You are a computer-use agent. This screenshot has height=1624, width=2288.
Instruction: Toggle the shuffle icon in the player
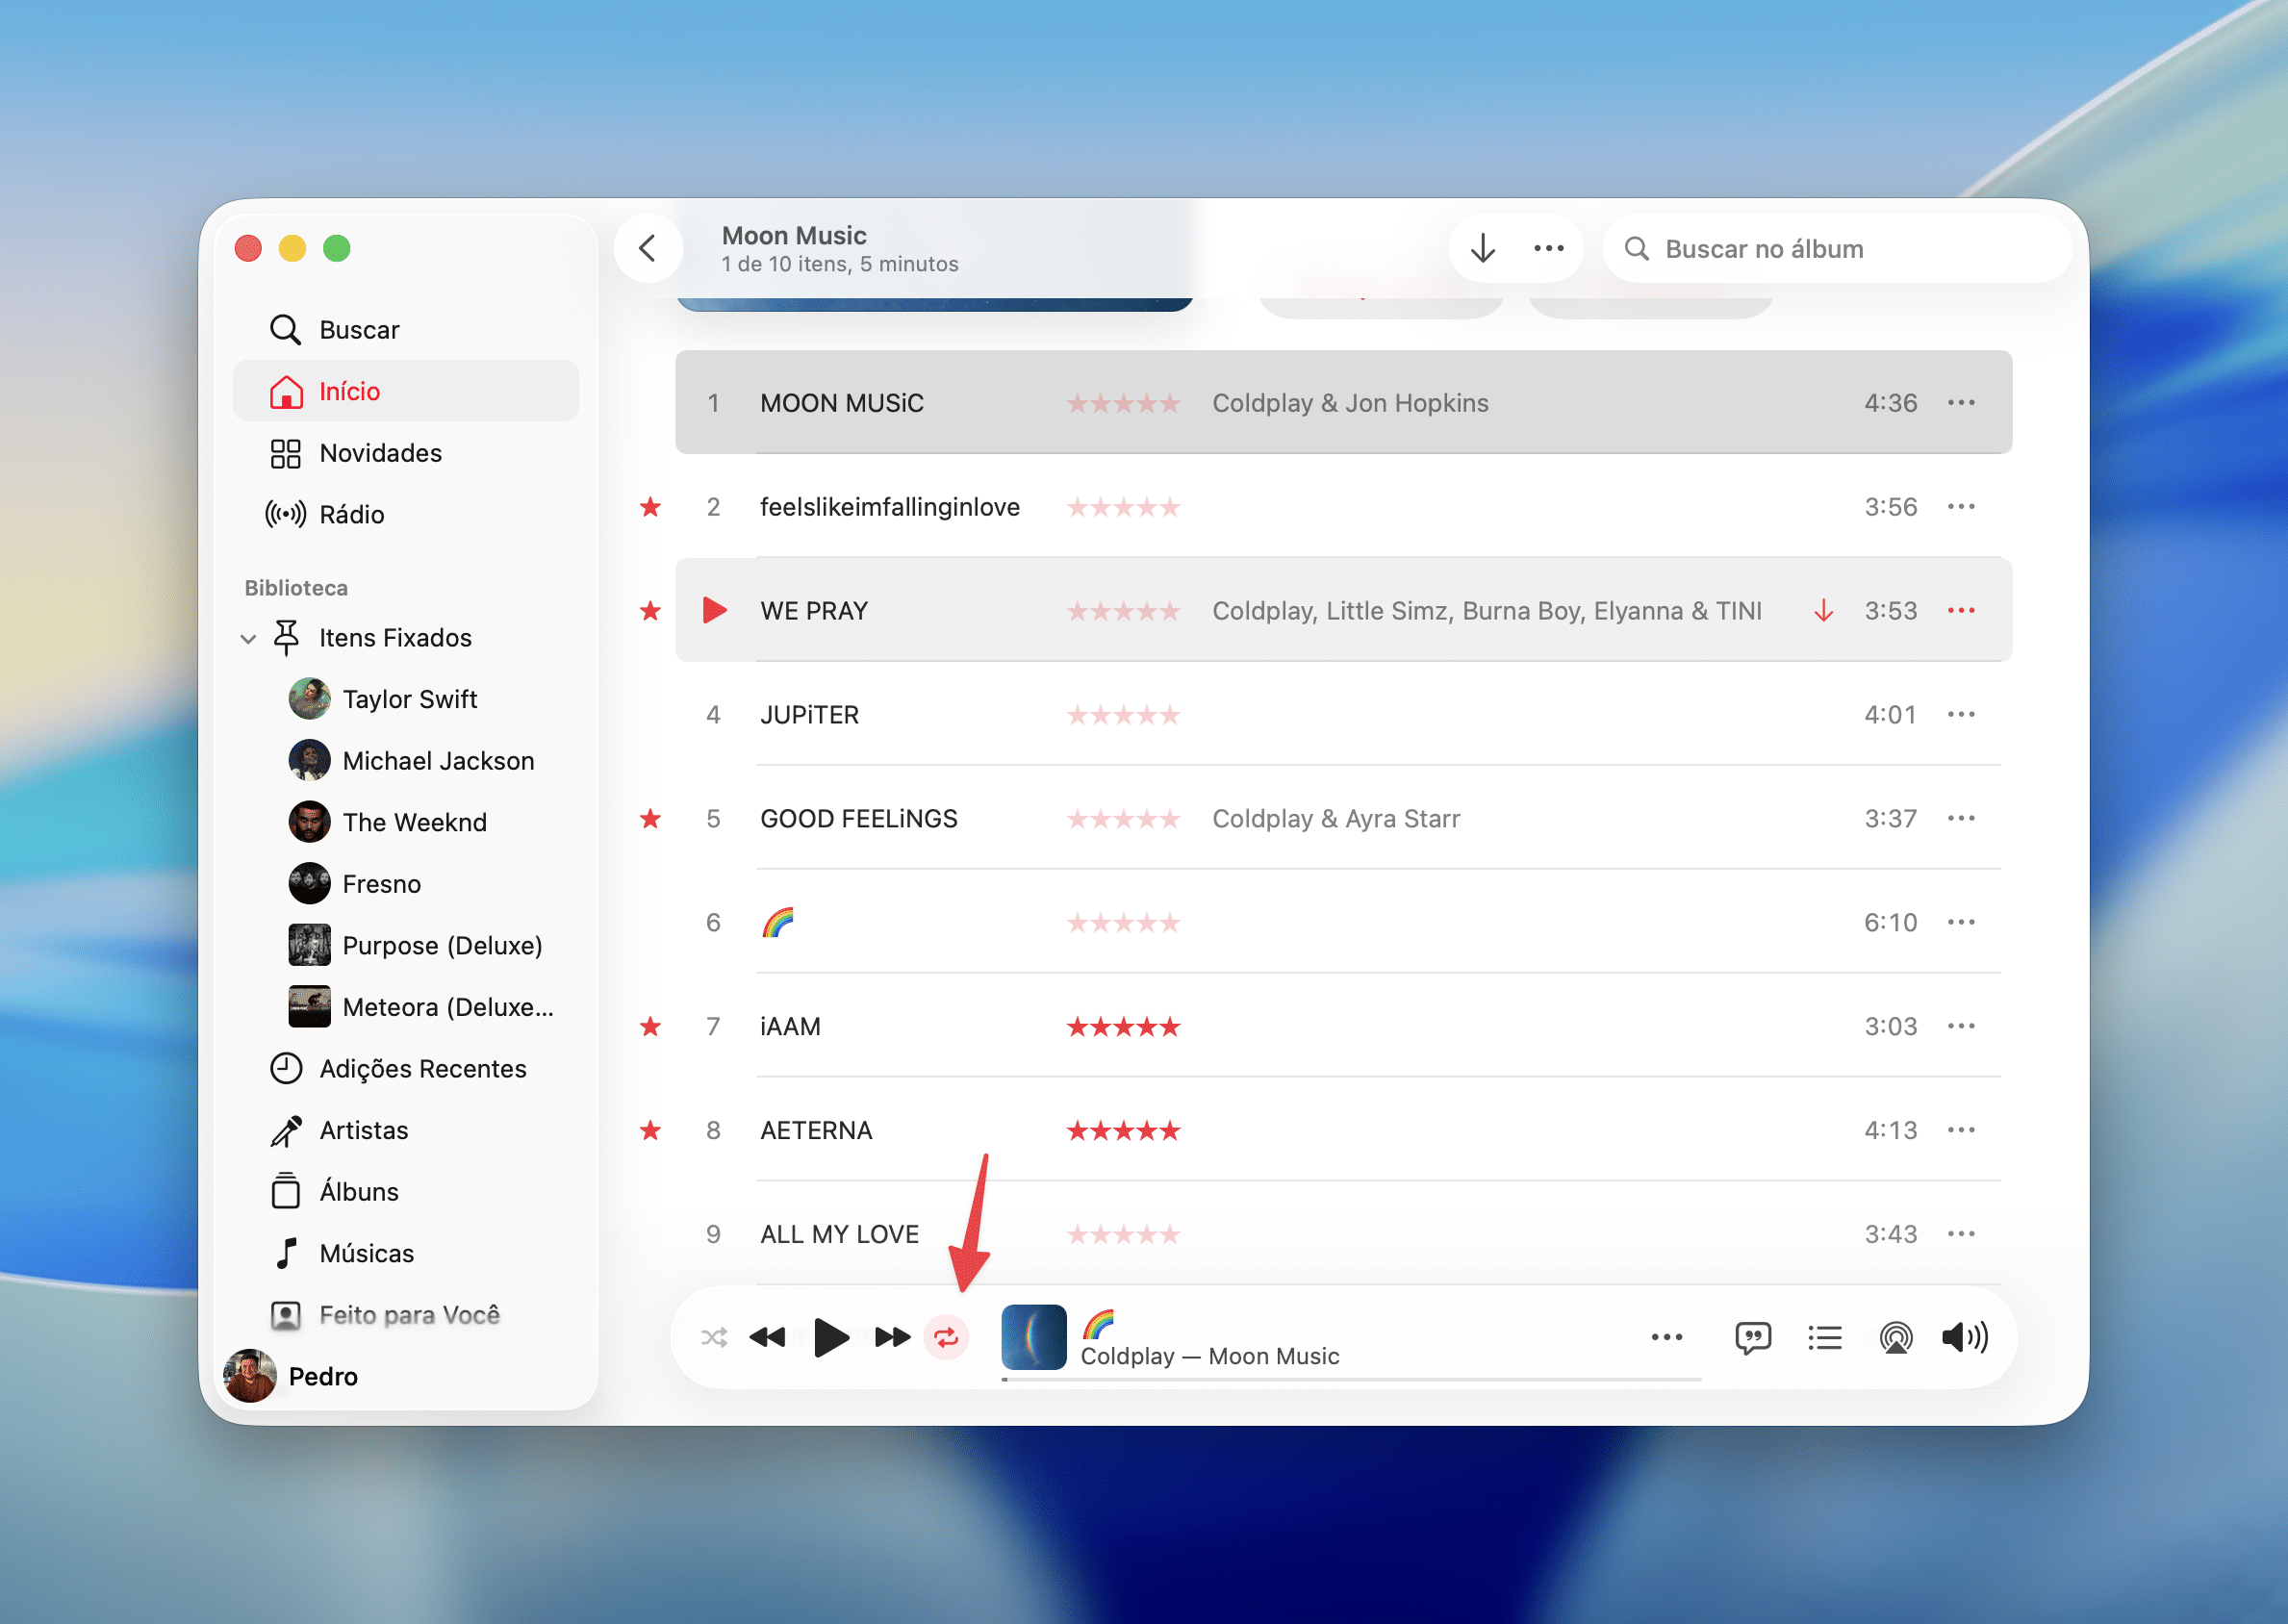[714, 1337]
